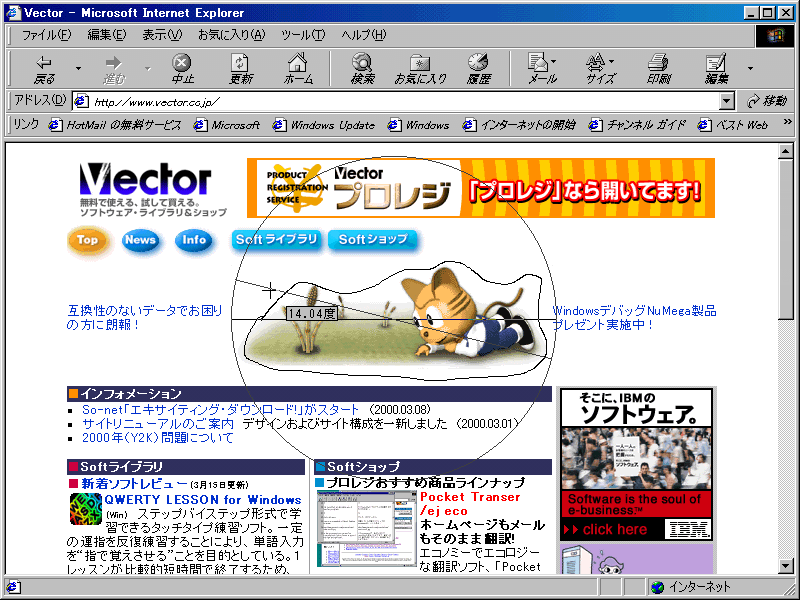Image resolution: width=800 pixels, height=600 pixels.
Task: Expand the Edit button dropdown arrow
Action: (x=750, y=68)
